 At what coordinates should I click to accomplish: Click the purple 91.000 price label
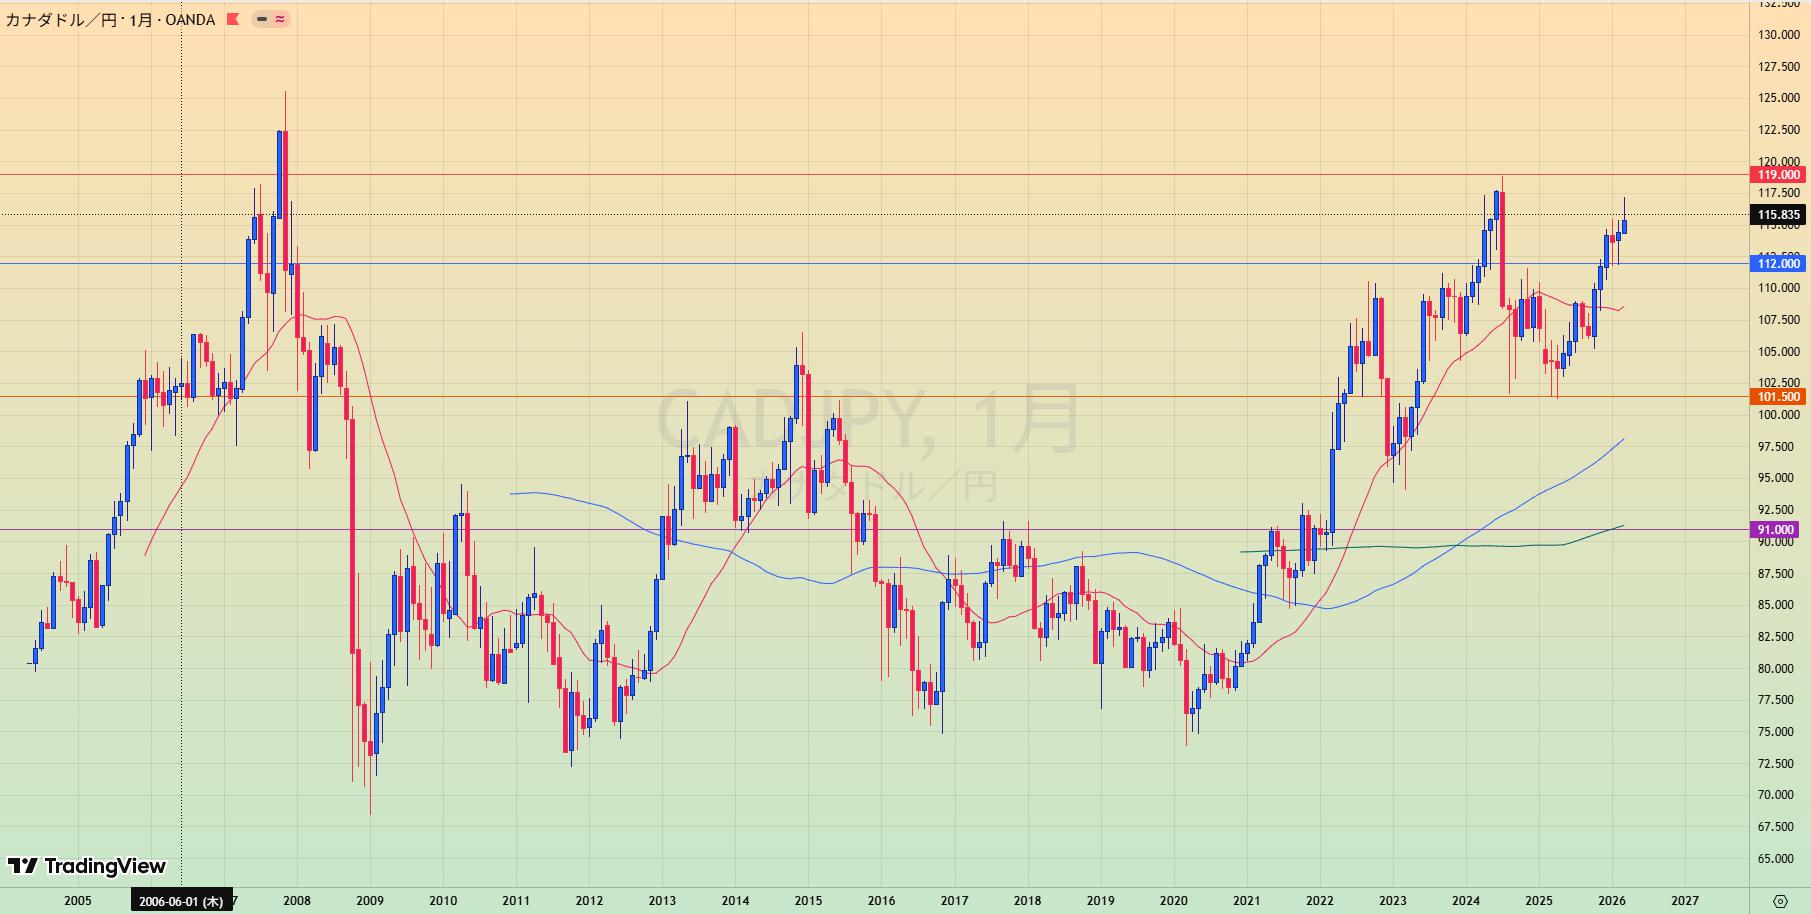coord(1775,530)
